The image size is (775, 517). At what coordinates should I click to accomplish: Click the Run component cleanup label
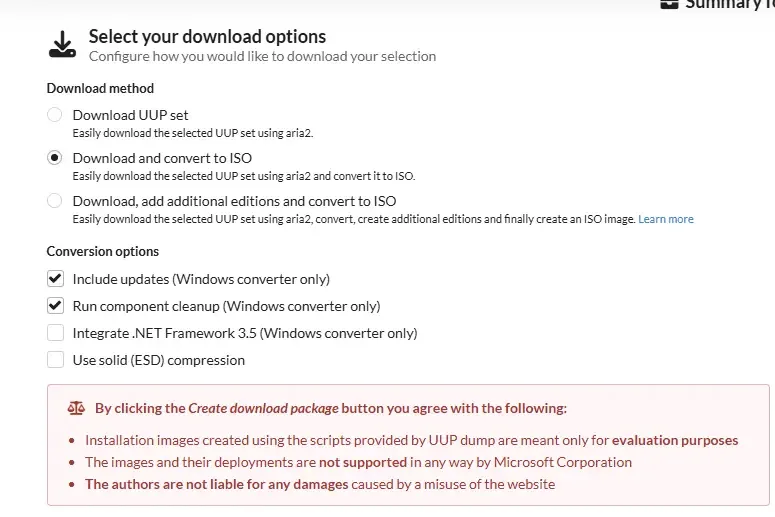tap(226, 306)
